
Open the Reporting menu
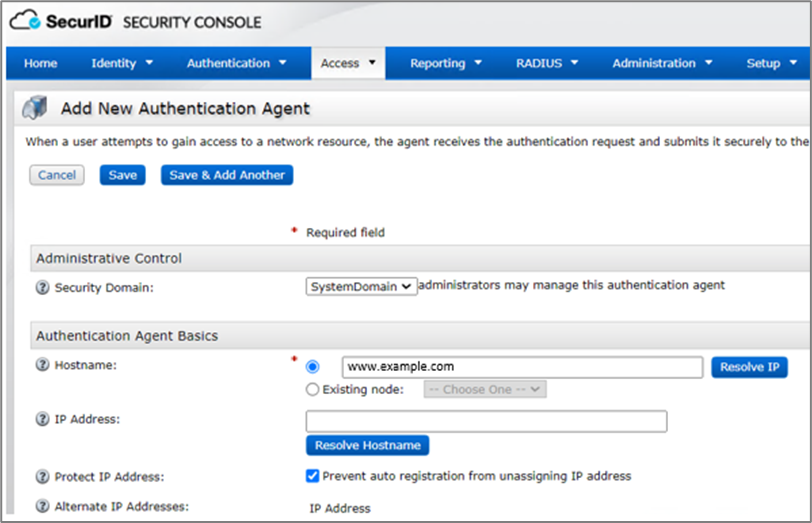[445, 63]
